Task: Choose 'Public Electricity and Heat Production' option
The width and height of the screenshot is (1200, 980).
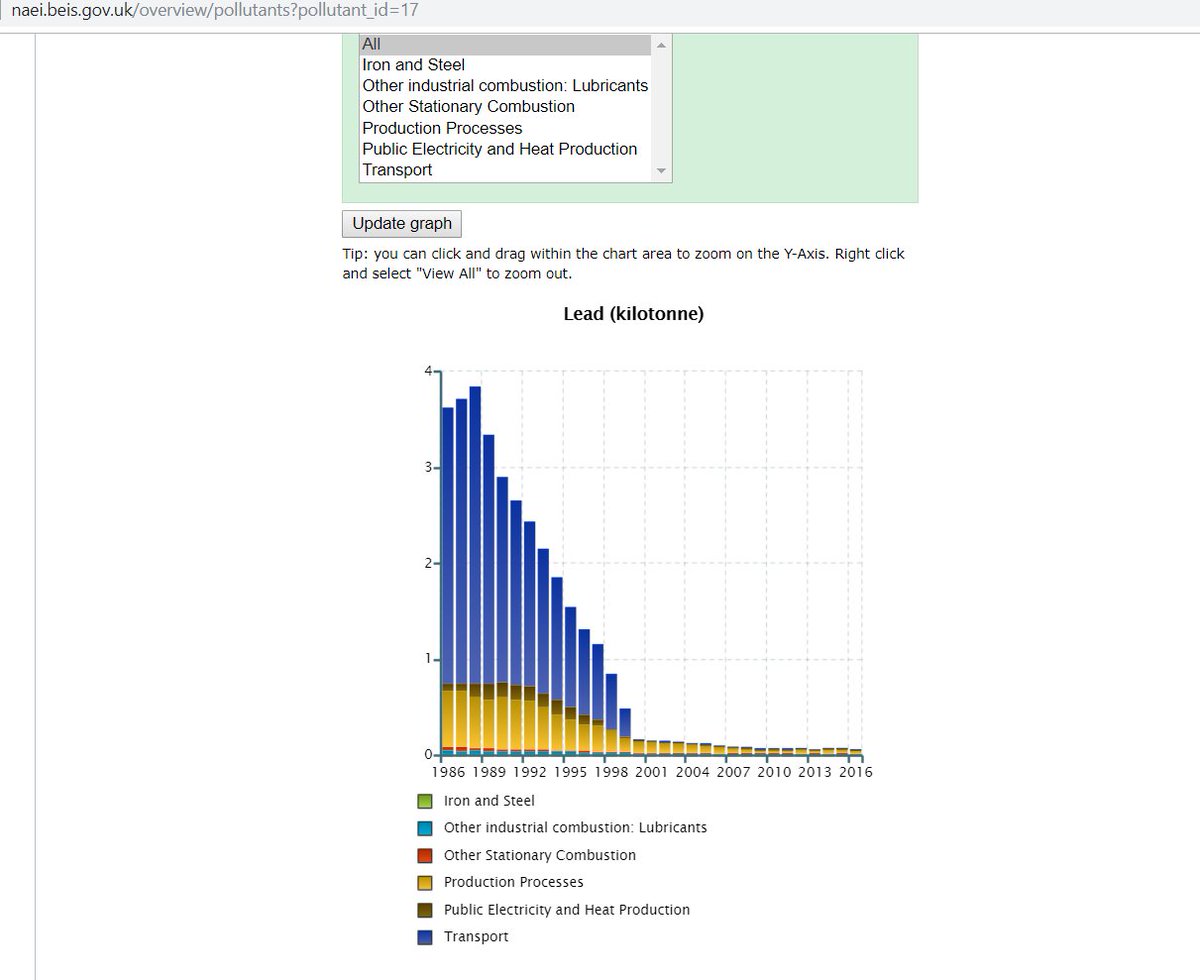Action: click(x=505, y=149)
